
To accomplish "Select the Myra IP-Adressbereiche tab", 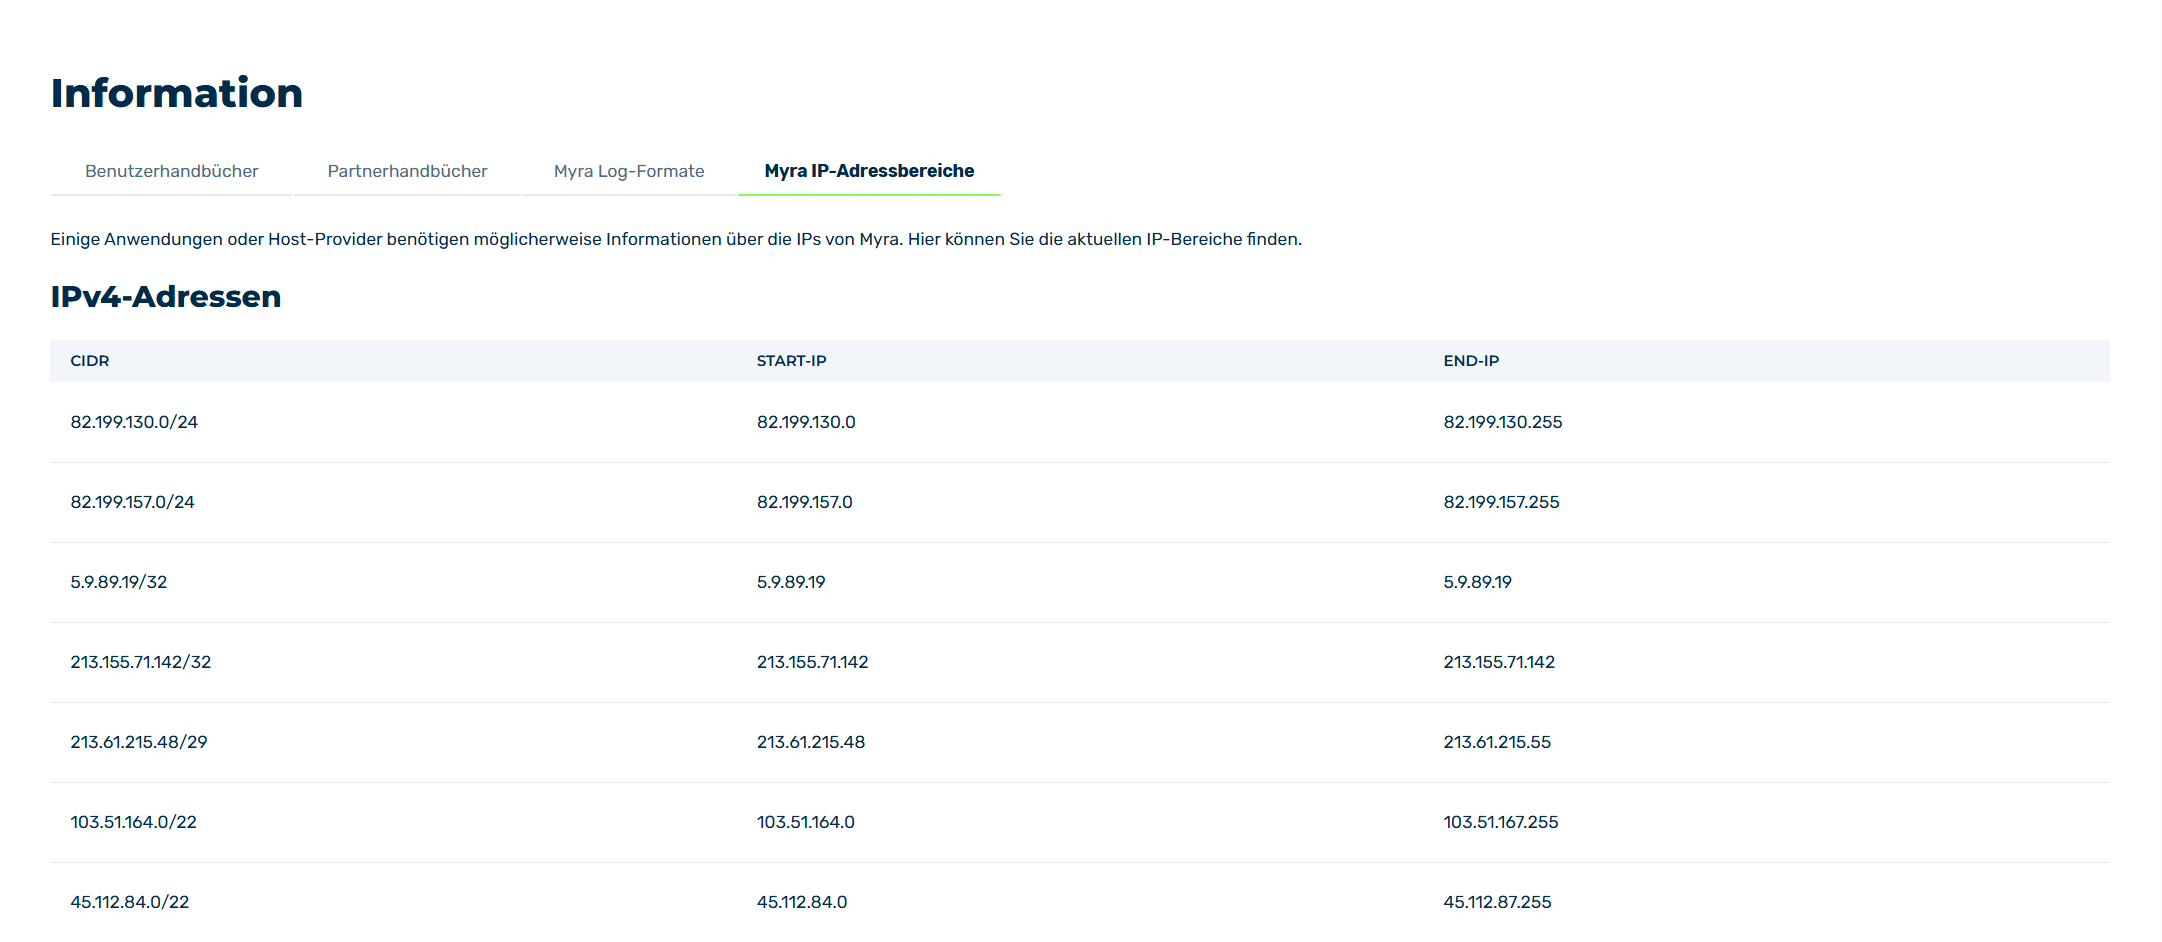I will 869,171.
